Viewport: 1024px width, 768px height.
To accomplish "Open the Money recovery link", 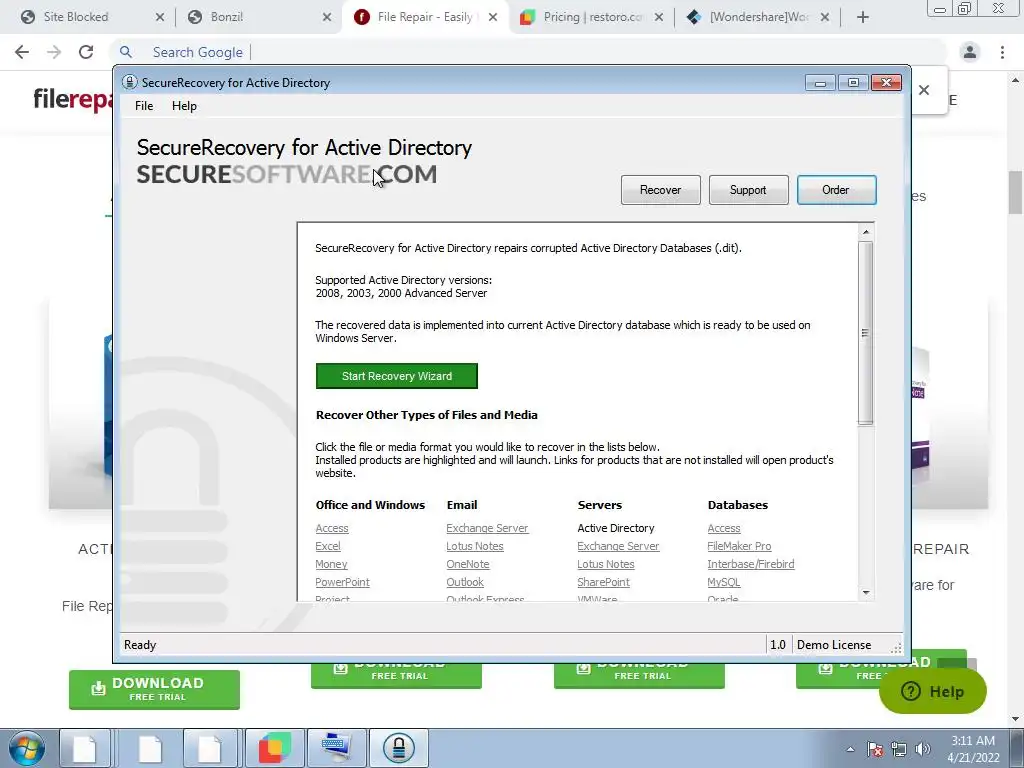I will click(x=331, y=564).
